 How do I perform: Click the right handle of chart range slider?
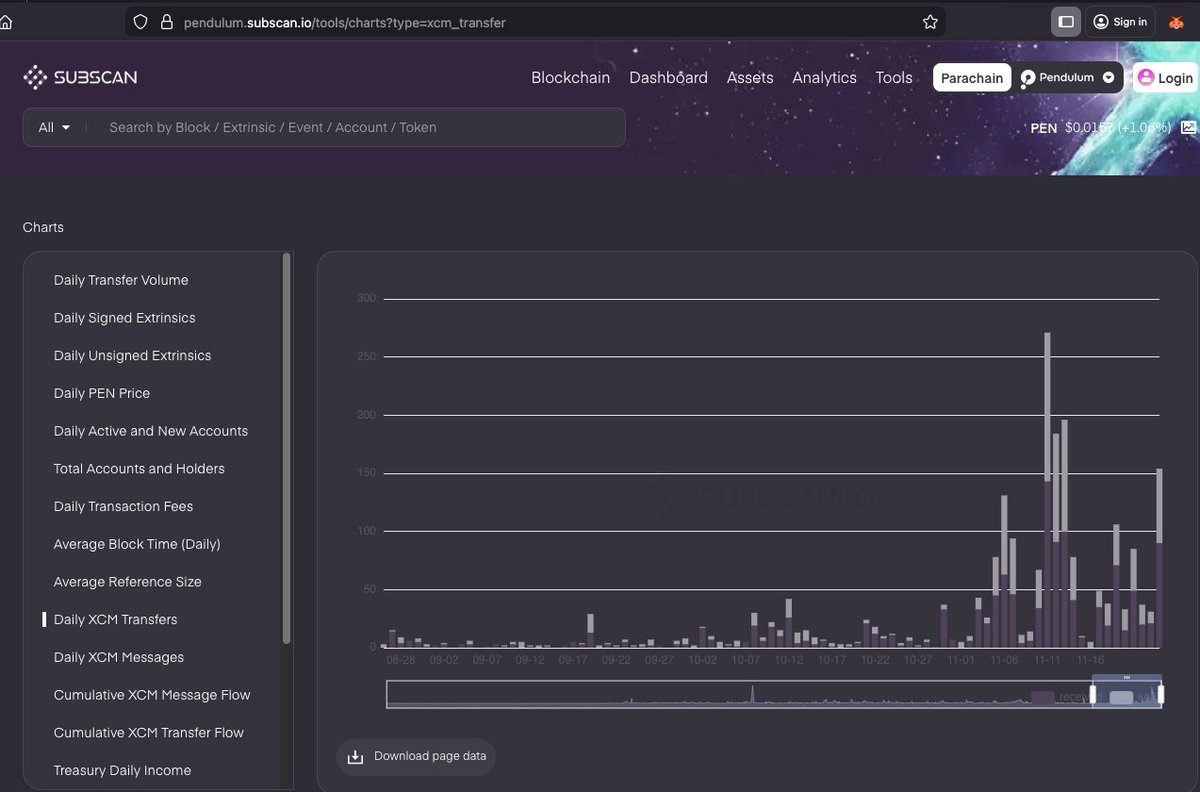pos(1161,695)
